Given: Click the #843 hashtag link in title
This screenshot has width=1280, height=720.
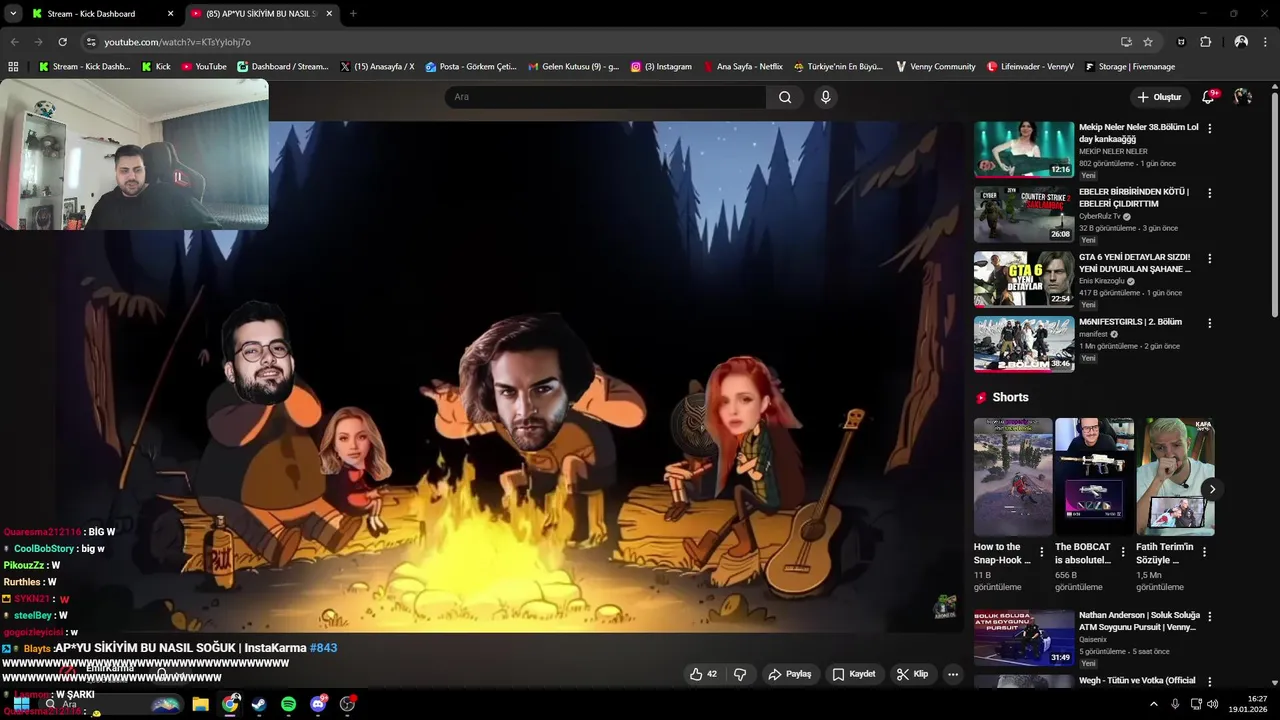Looking at the screenshot, I should (323, 648).
